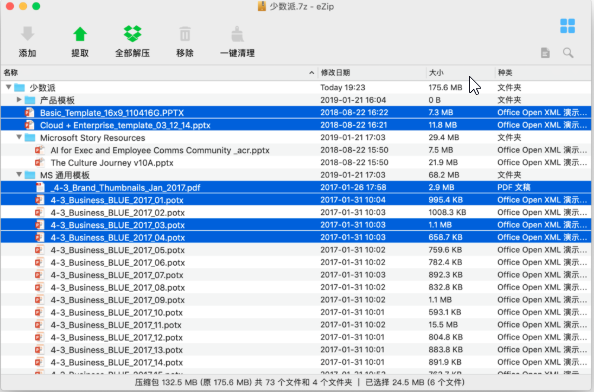The width and height of the screenshot is (594, 392).
Task: Click size 15.5 MB of BLUE_2017_11
Action: click(x=443, y=325)
